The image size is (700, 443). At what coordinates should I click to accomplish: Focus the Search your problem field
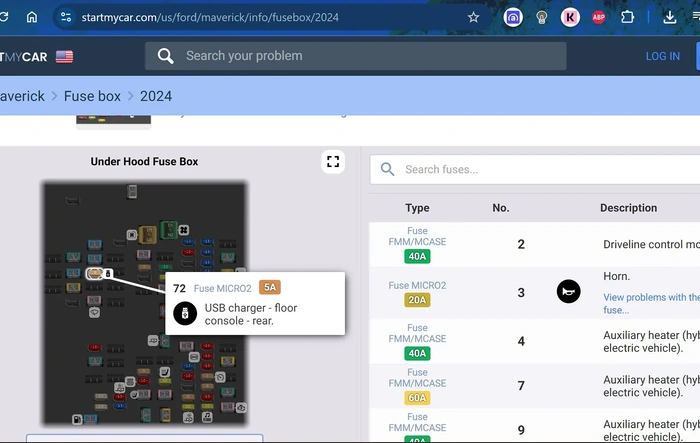click(355, 56)
